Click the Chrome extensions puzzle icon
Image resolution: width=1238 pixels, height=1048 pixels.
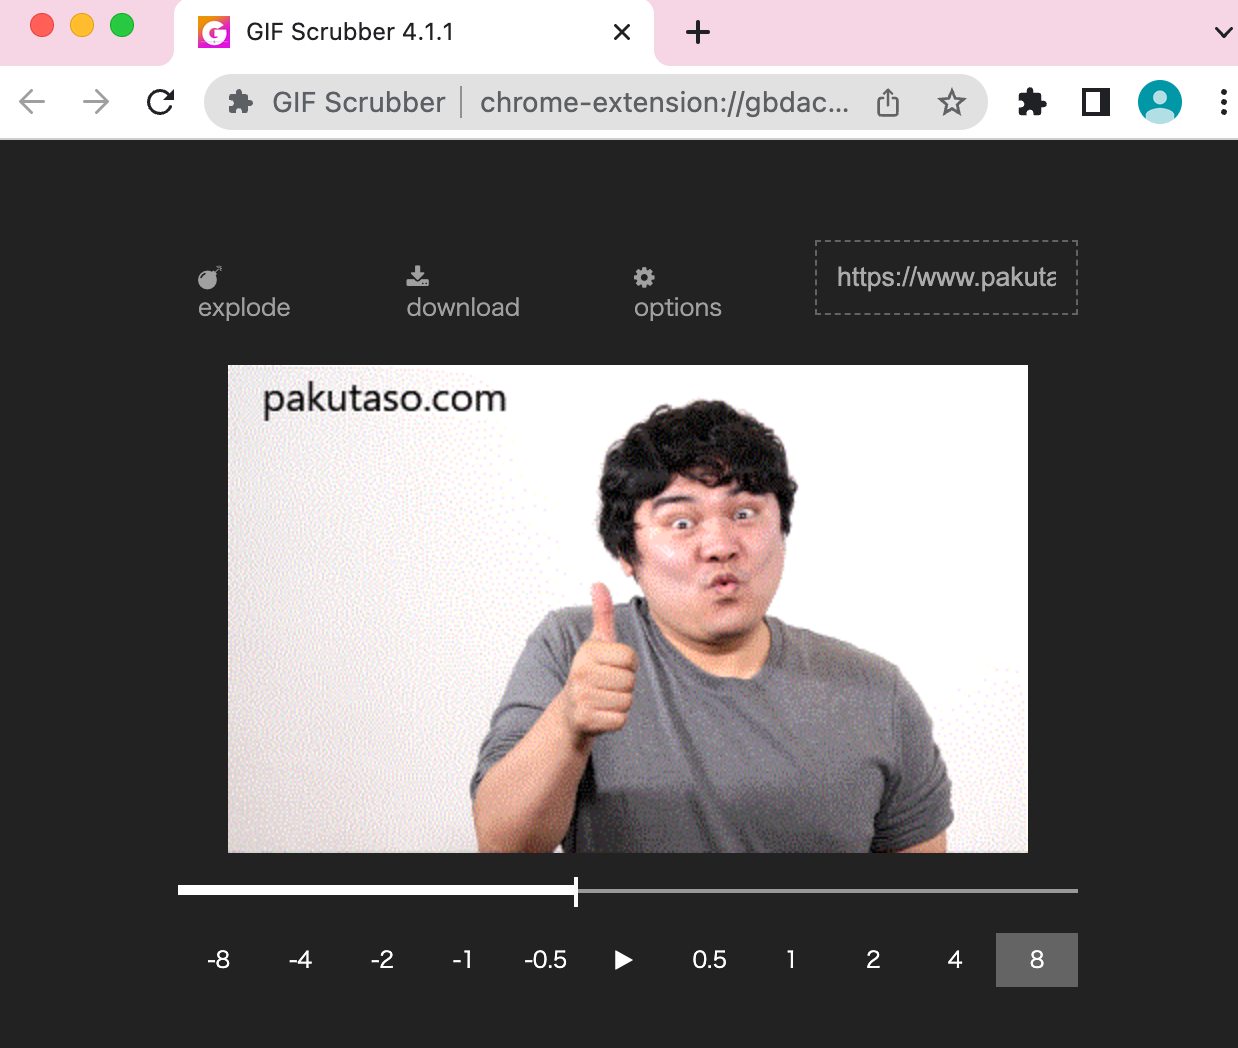pos(1032,101)
